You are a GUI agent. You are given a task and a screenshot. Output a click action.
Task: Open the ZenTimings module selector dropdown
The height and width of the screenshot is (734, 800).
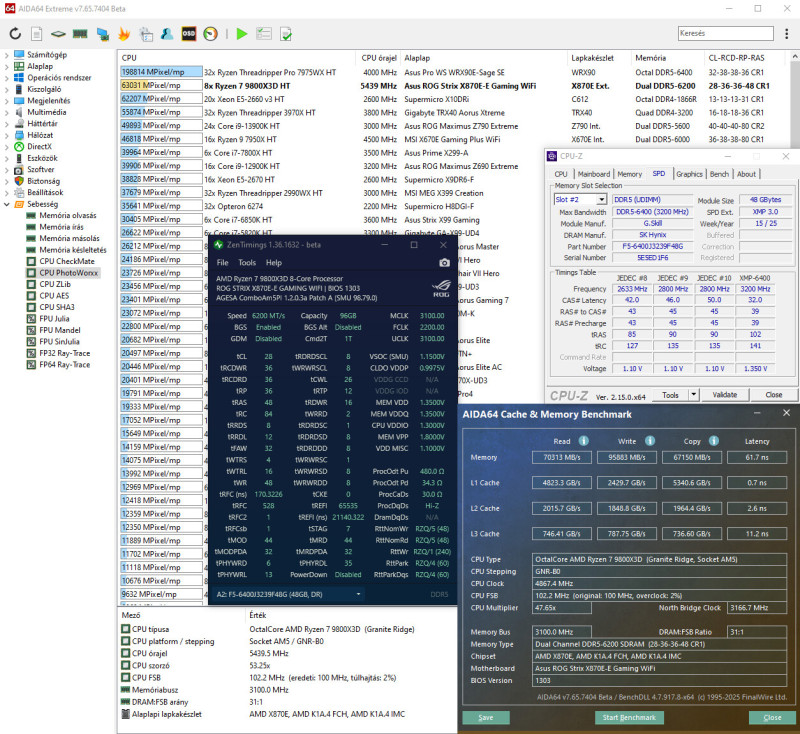click(358, 594)
